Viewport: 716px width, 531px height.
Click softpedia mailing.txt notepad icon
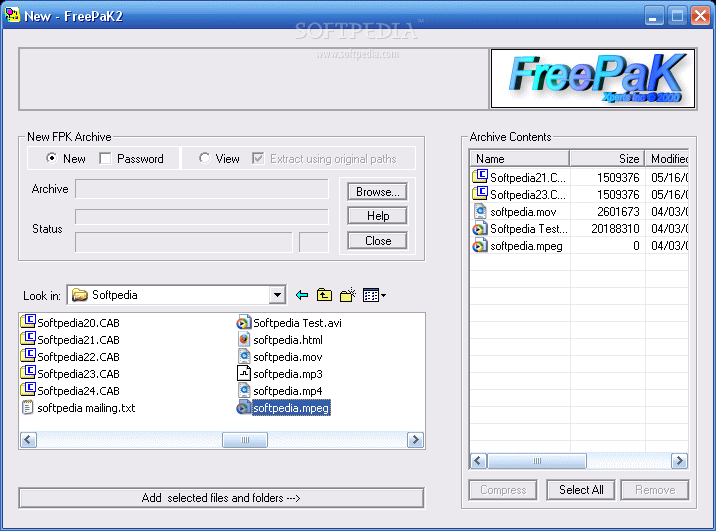(x=28, y=407)
